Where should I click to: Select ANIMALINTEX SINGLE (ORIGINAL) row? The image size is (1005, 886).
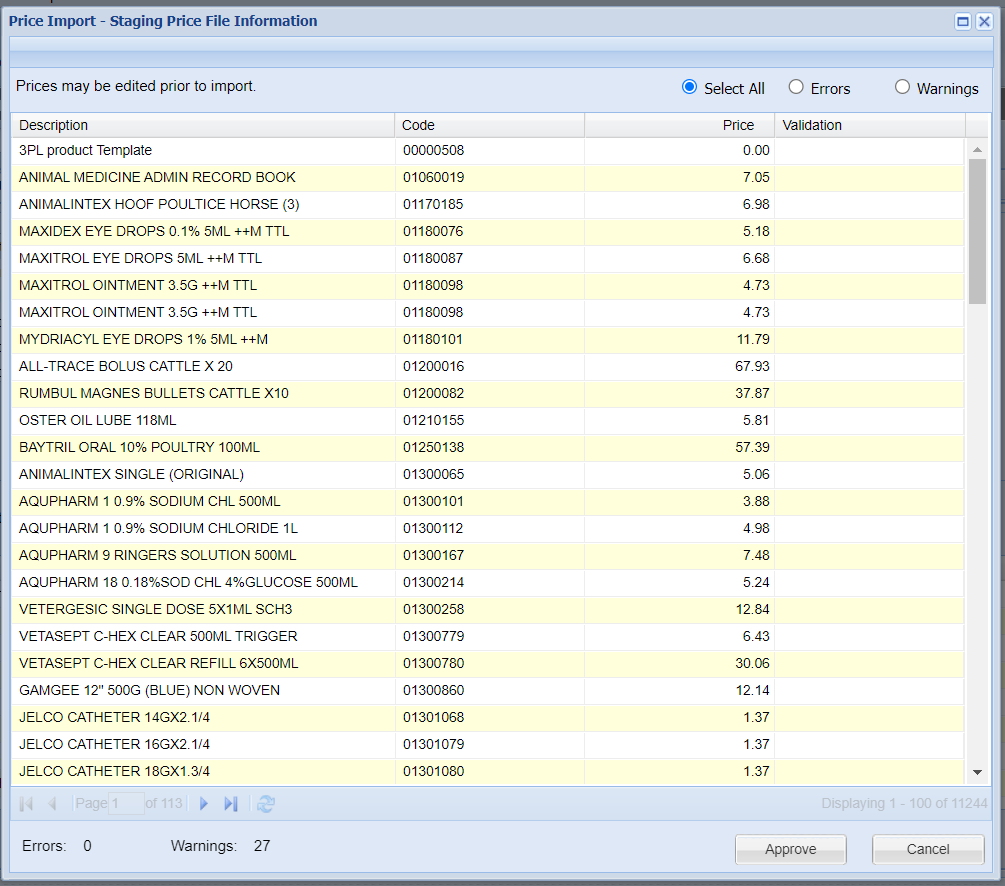[487, 474]
